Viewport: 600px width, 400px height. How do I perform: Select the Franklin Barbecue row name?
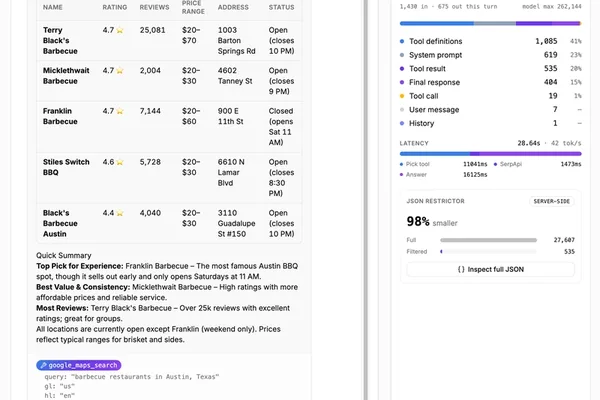(60, 116)
